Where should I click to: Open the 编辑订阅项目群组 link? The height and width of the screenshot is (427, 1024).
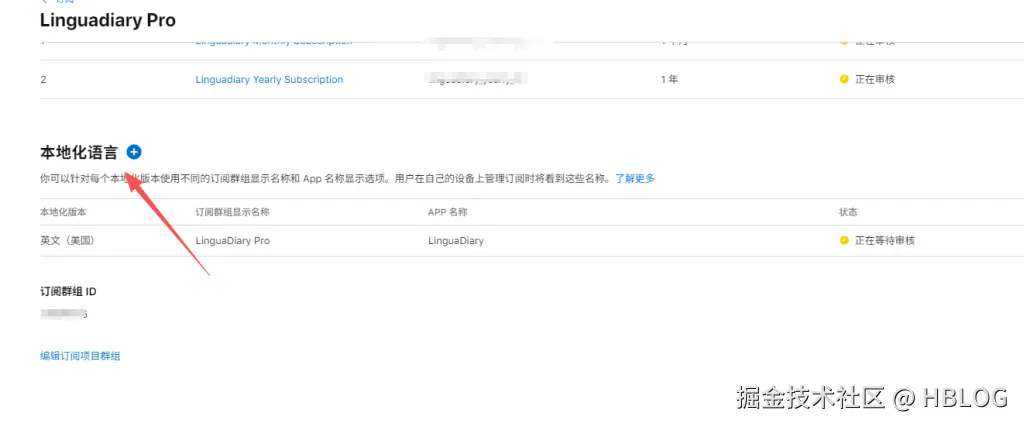click(x=80, y=356)
